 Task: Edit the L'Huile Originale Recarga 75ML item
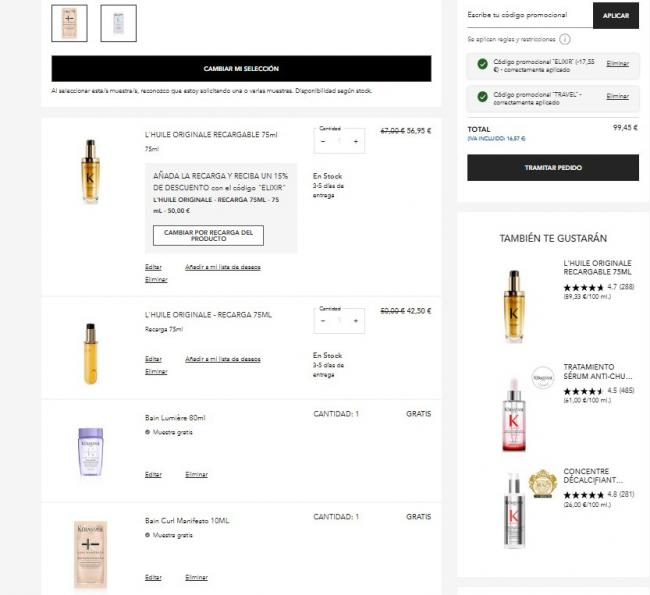[x=153, y=359]
